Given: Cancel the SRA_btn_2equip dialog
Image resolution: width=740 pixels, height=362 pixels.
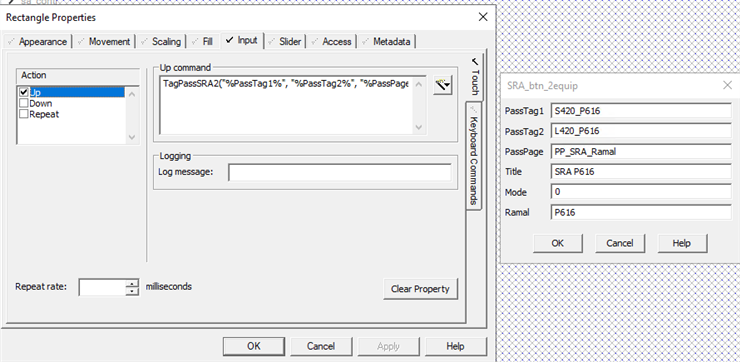Looking at the screenshot, I should coord(620,243).
